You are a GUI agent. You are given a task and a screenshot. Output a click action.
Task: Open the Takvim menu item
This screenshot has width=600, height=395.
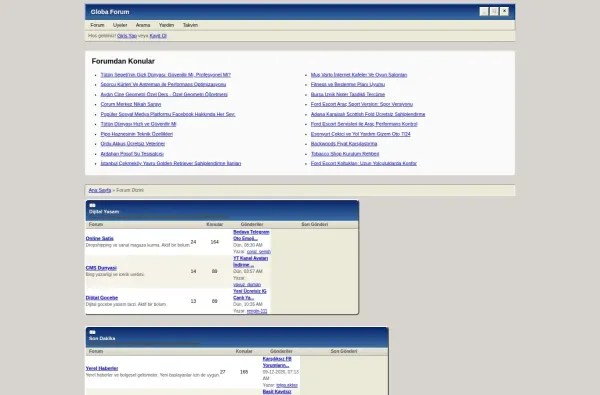coord(190,25)
